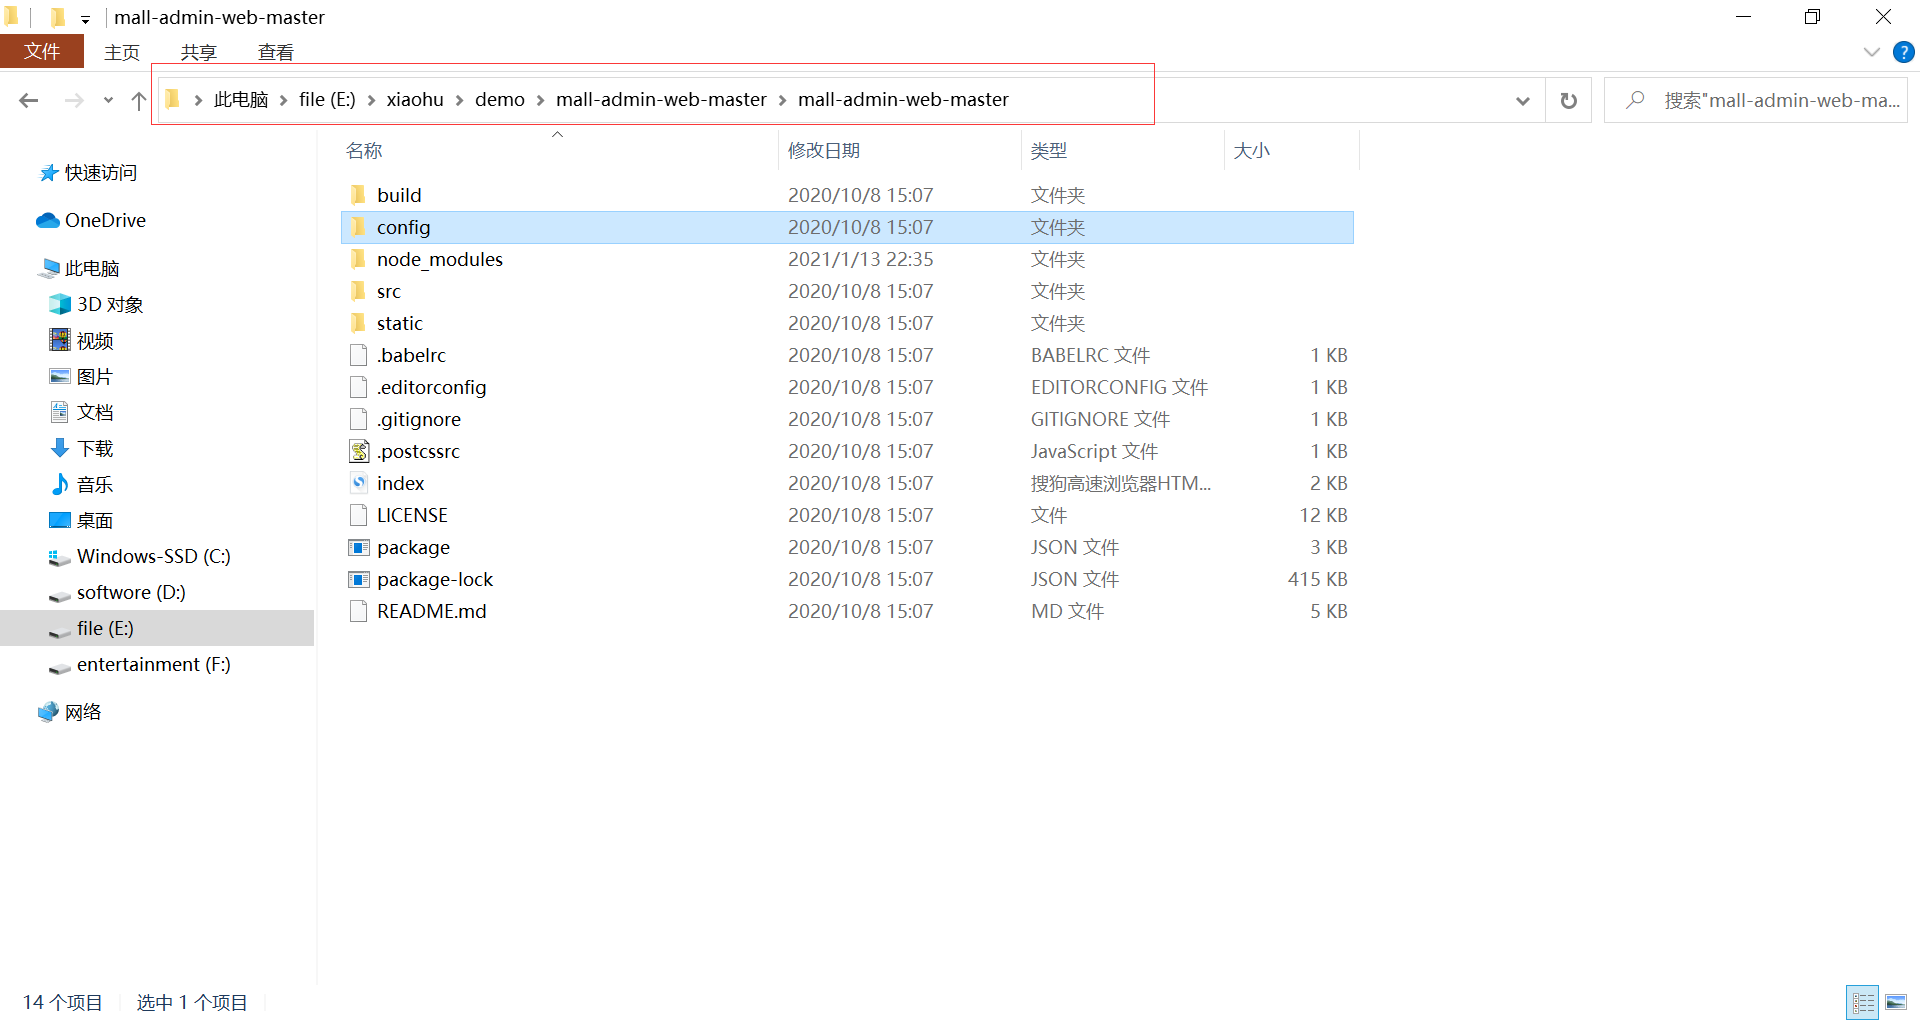Open OneDrive in navigation pane
Viewport: 1920px width, 1020px height.
coord(92,220)
